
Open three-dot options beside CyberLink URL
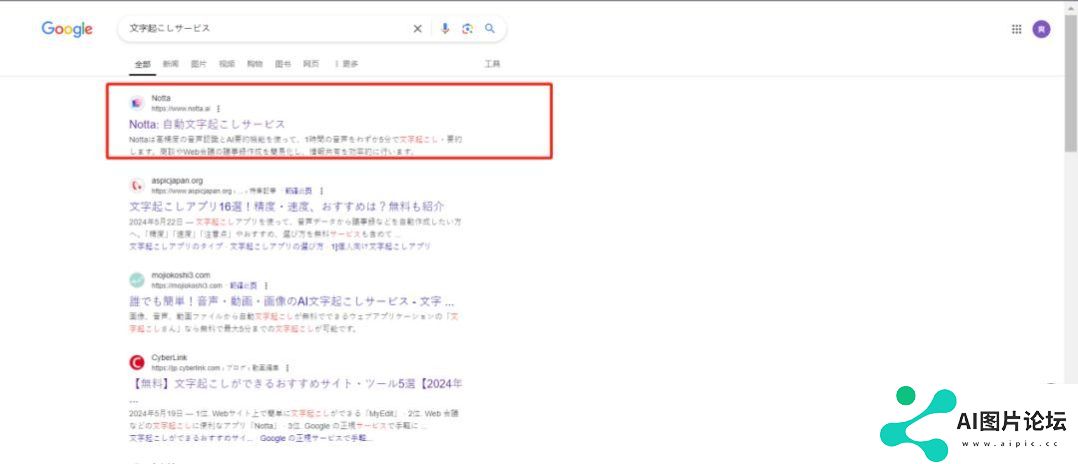click(x=287, y=368)
